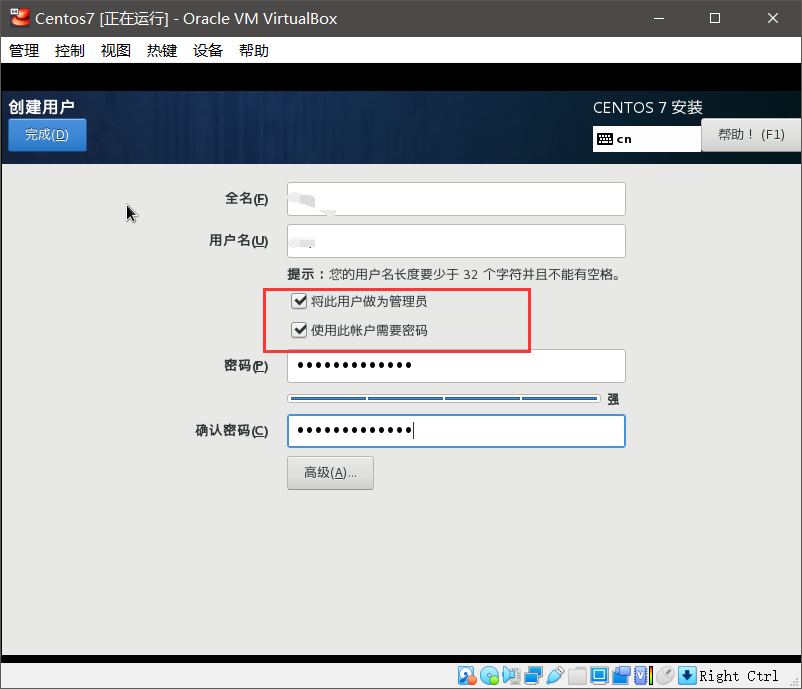
Task: Uncheck 使用此帐户需要密码
Action: pos(300,329)
